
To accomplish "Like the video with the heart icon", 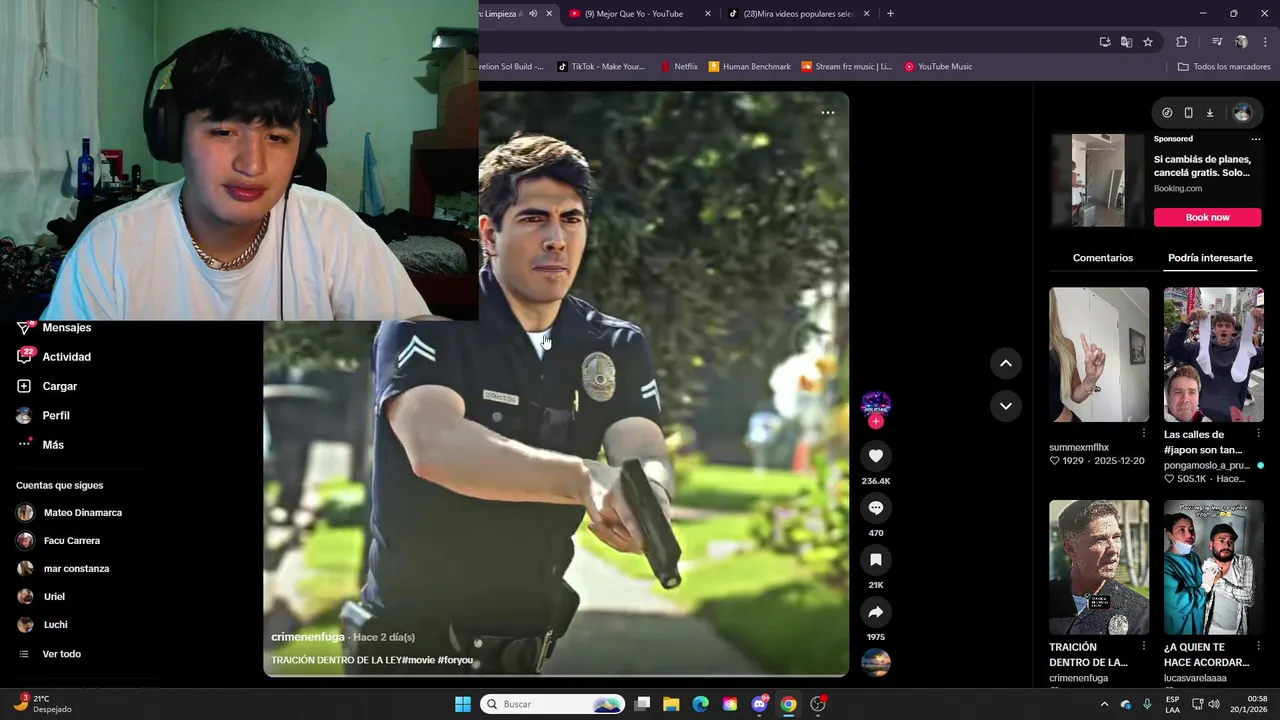I will [x=876, y=456].
